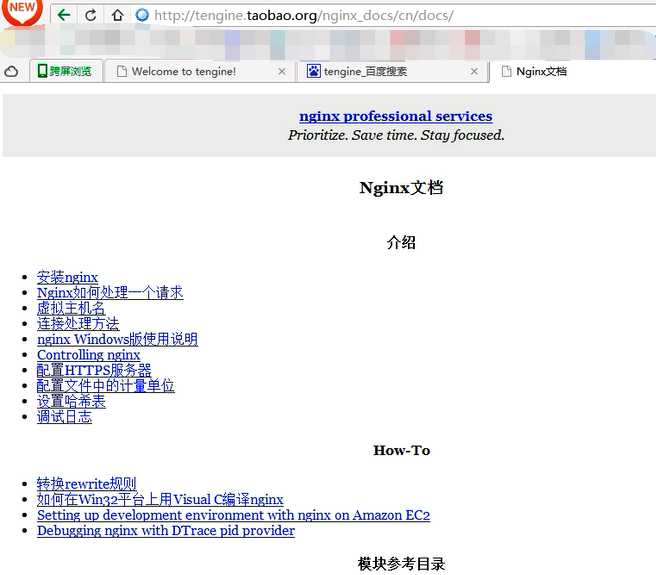Screen dimensions: 656x575
Task: Open 连接处理方法 link
Action: coord(78,323)
